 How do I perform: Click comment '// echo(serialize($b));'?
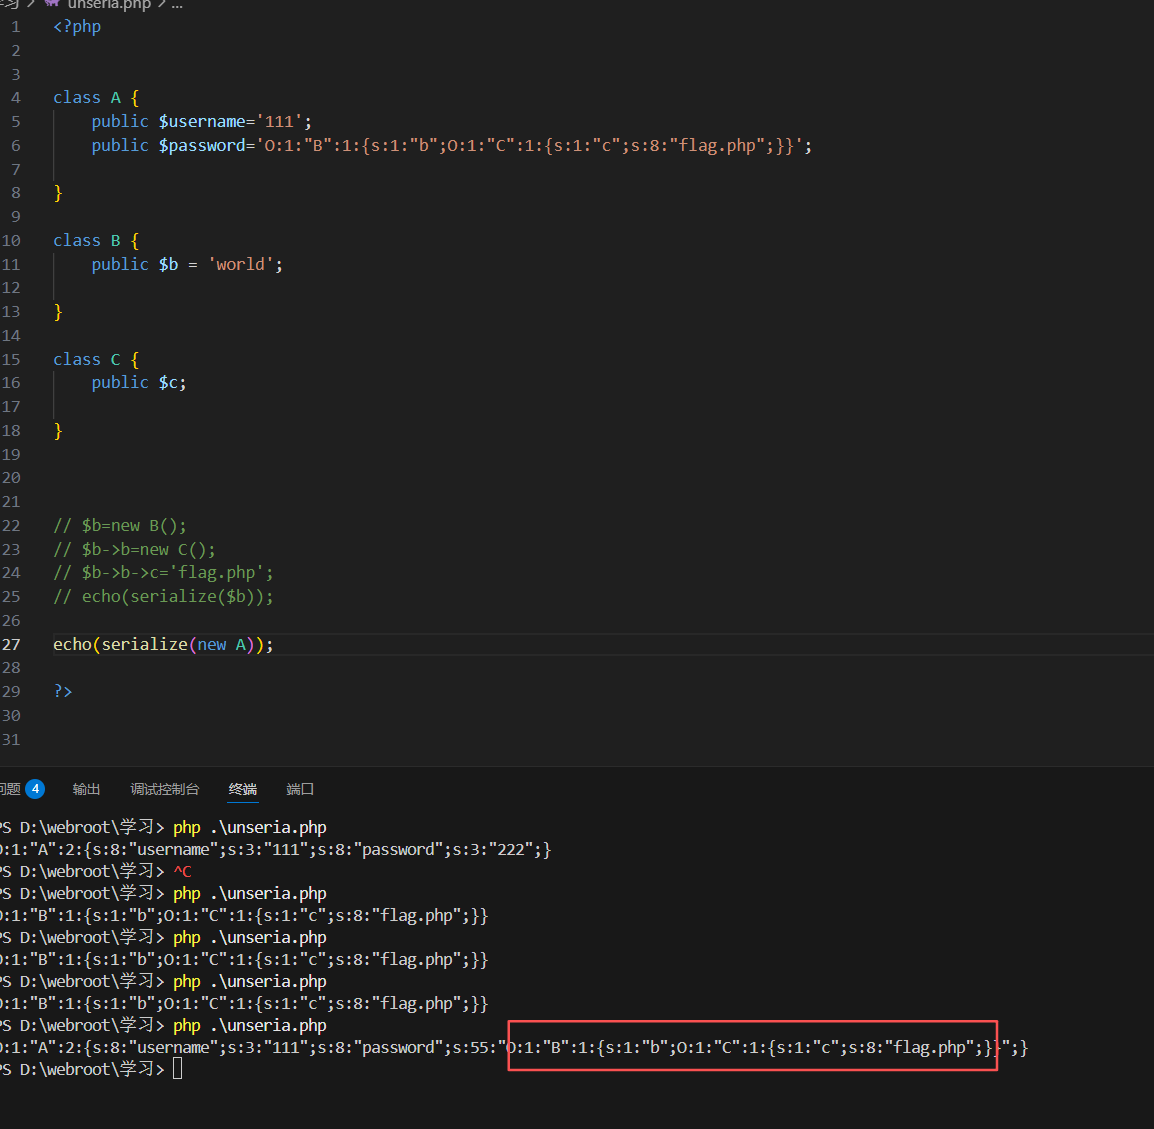(163, 597)
